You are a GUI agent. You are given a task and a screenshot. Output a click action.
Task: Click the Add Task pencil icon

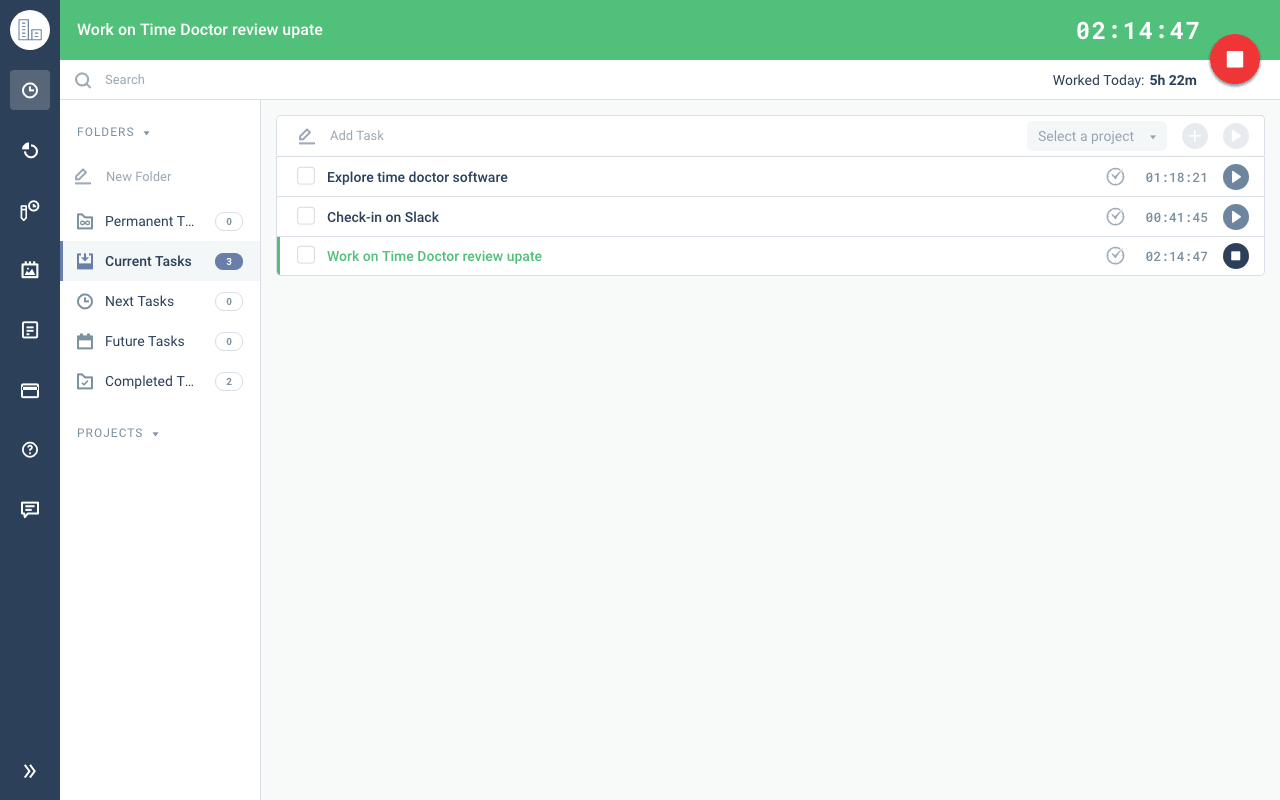pos(307,136)
